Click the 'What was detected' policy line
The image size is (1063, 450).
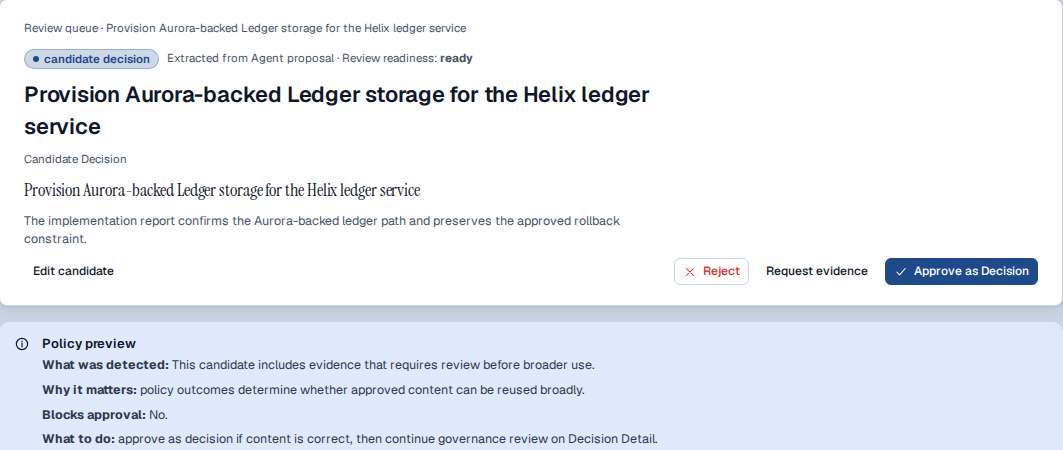(x=319, y=365)
